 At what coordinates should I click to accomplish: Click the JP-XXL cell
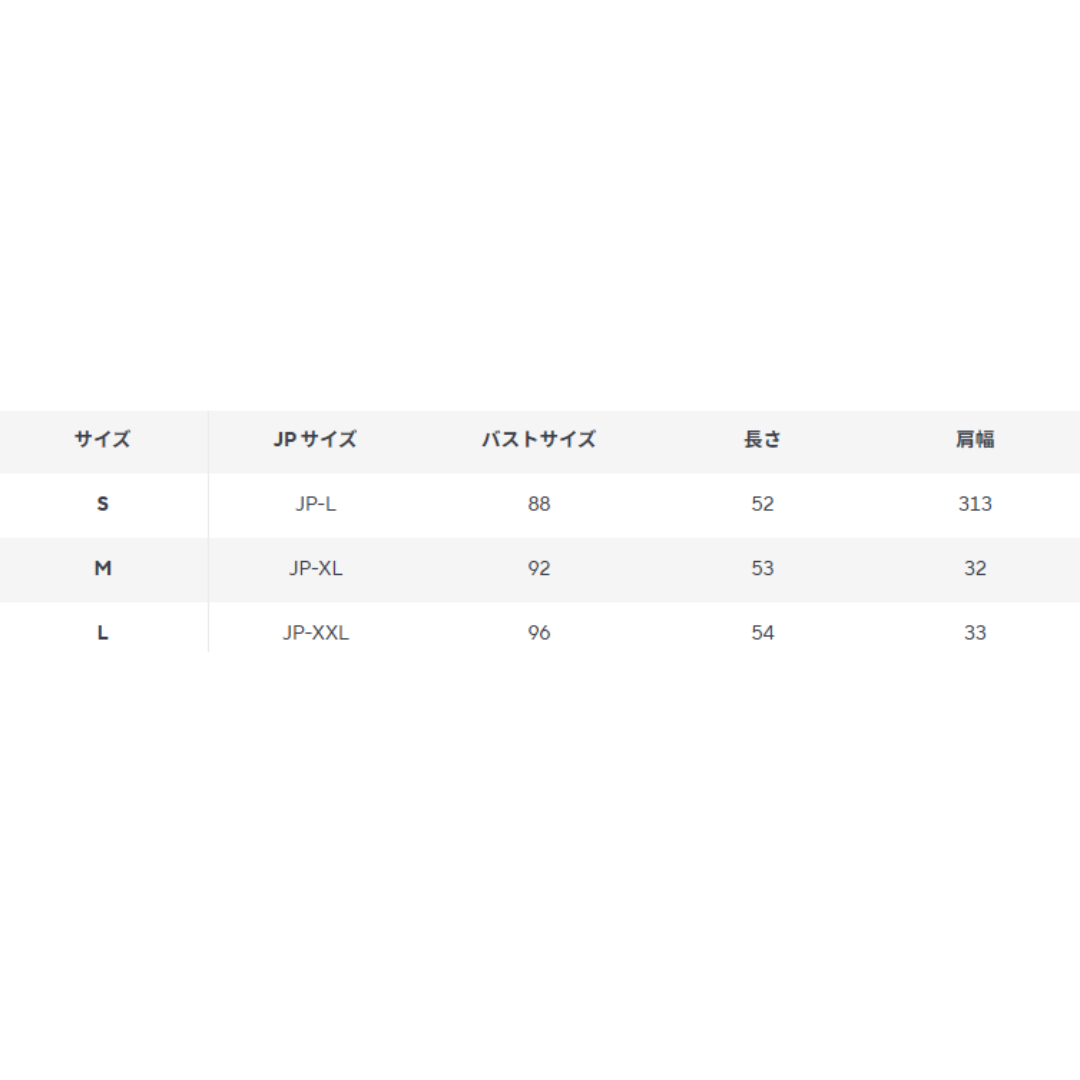click(315, 633)
